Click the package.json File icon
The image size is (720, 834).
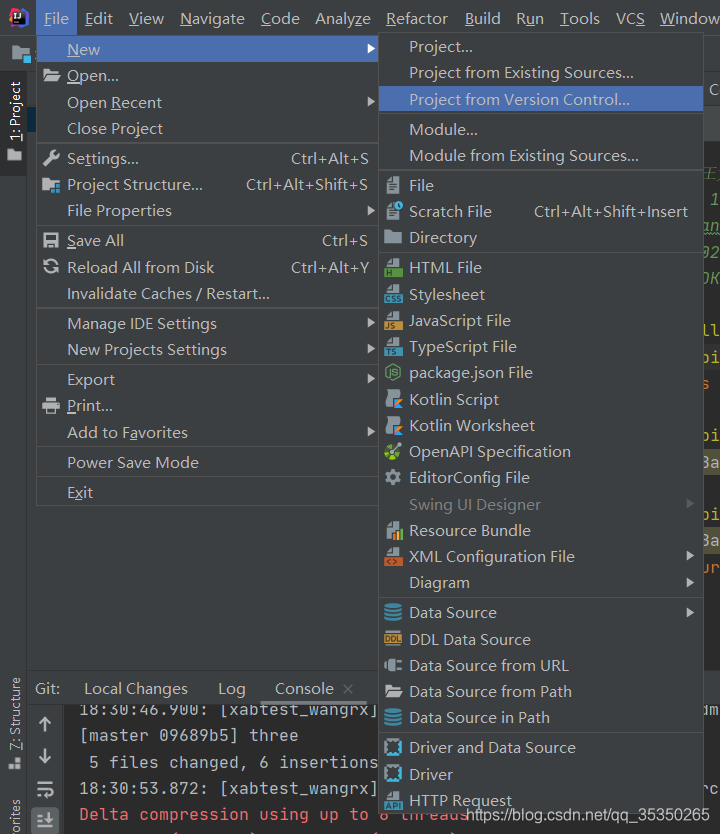pyautogui.click(x=393, y=372)
